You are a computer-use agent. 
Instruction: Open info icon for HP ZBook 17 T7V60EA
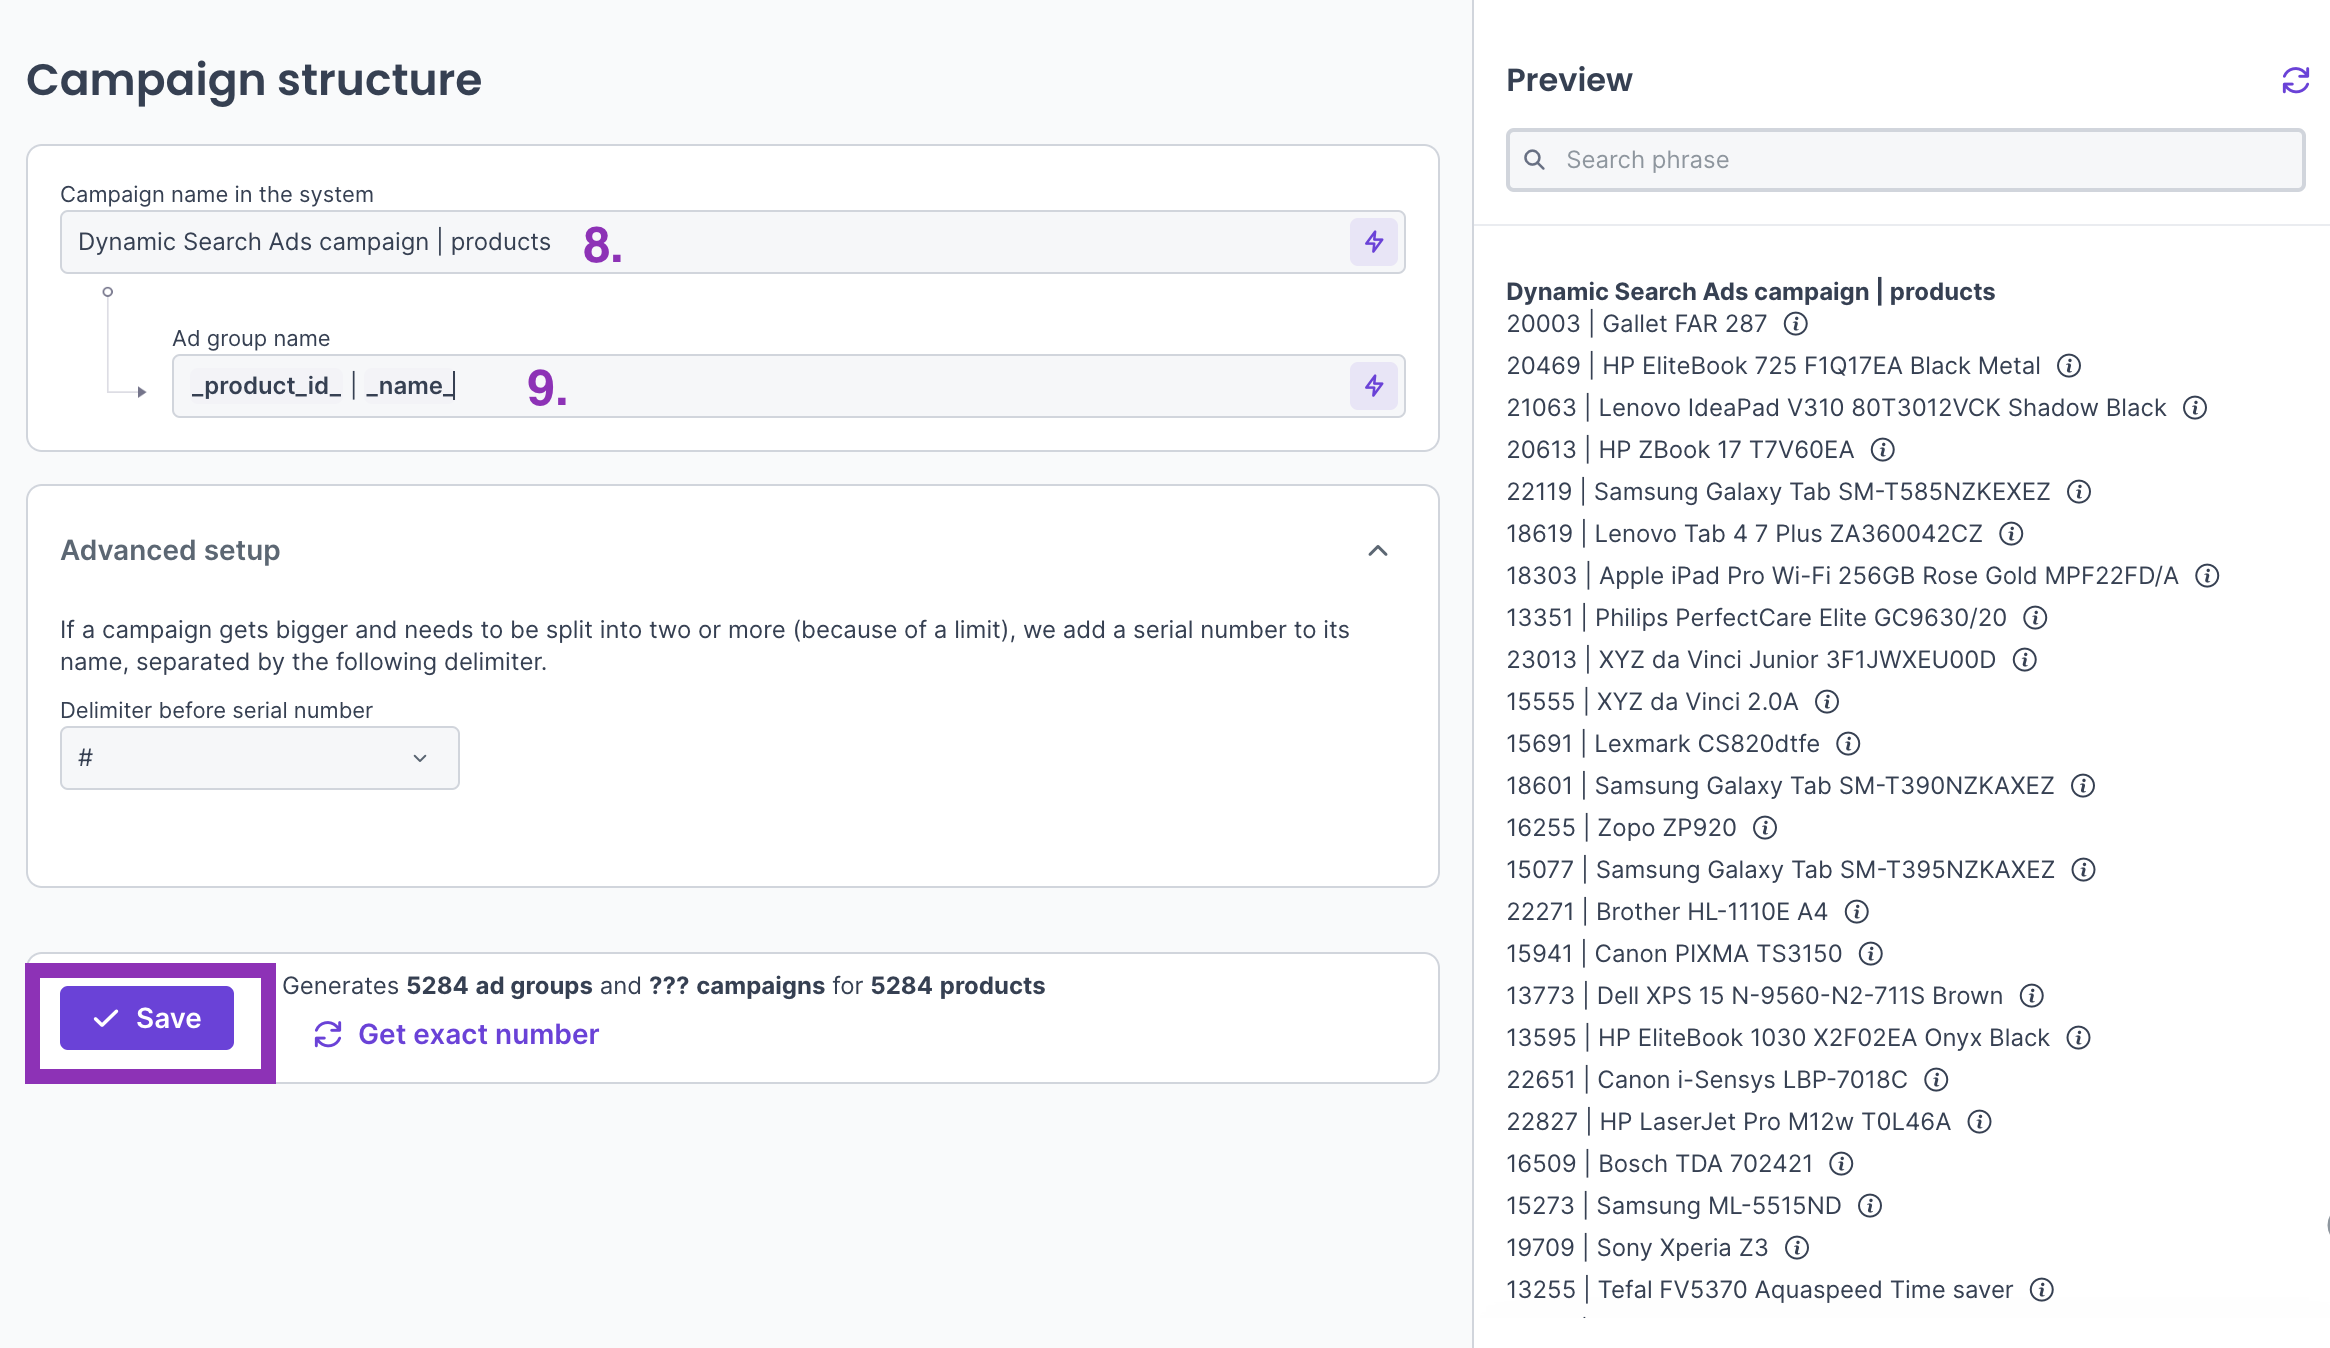pos(1882,450)
